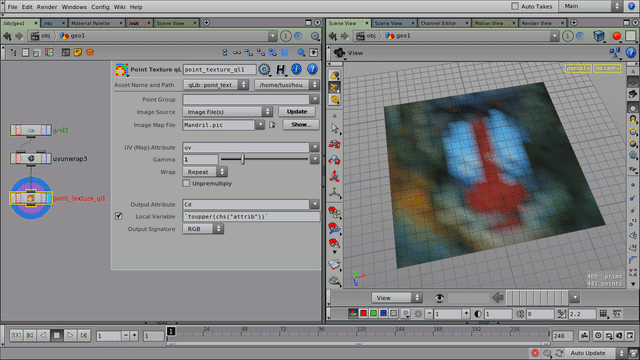Select the grid1 node
Image resolution: width=640 pixels, height=360 pixels.
[31, 130]
